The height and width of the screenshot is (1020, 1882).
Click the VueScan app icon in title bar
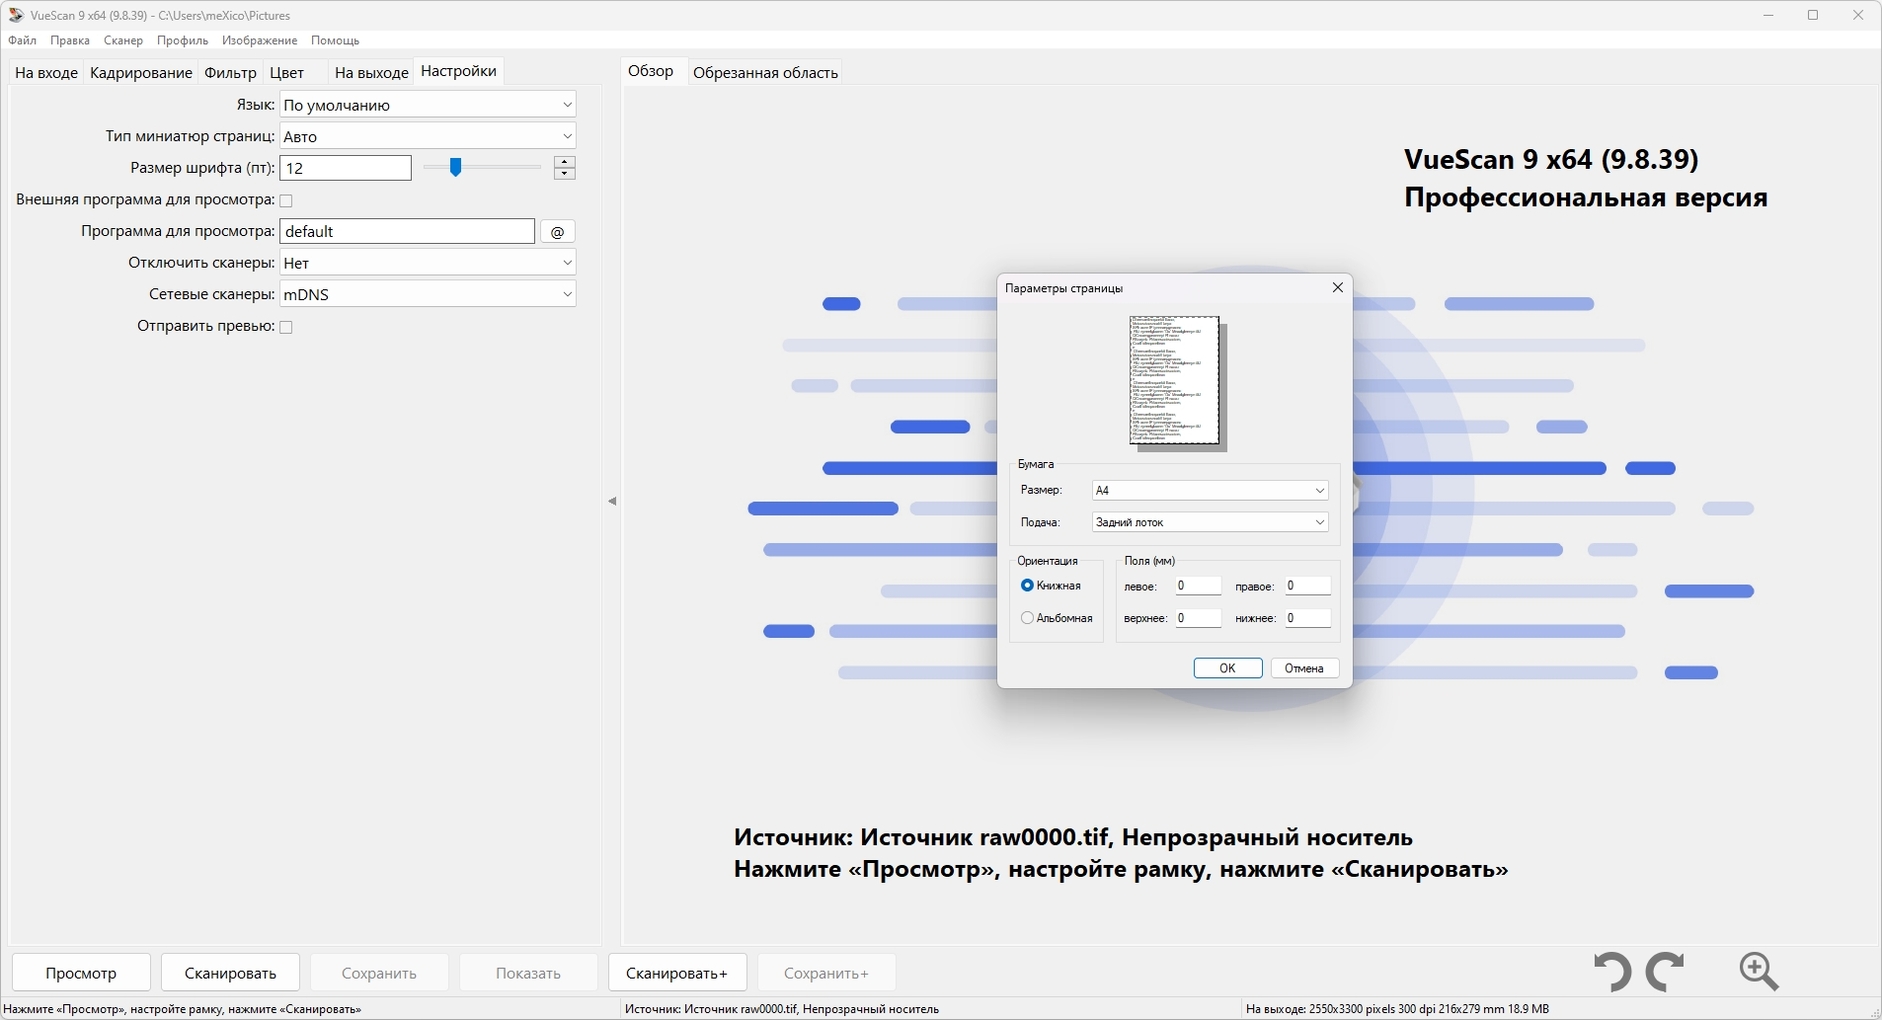15,15
